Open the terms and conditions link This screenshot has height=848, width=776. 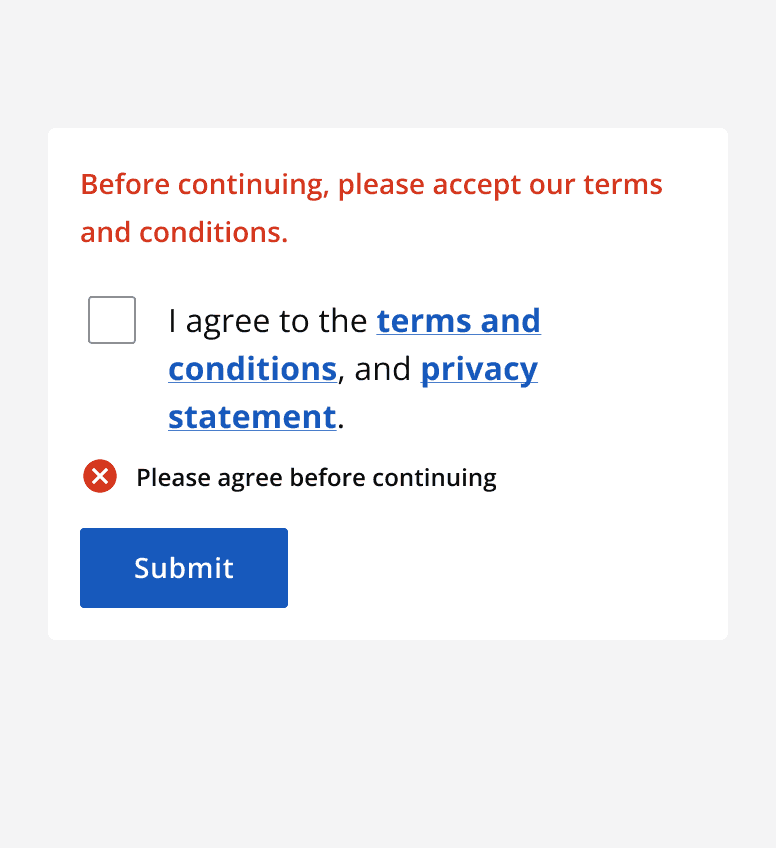[x=458, y=321]
